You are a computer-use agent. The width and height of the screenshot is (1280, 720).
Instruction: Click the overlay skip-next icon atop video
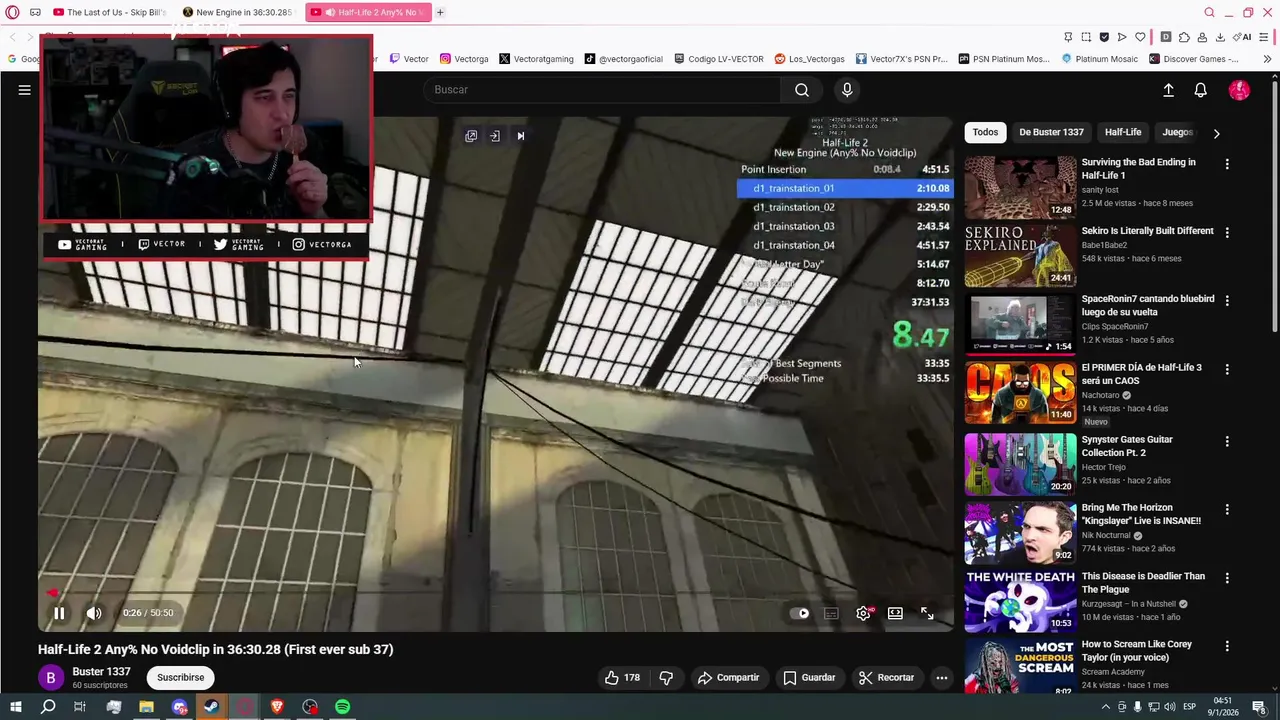[x=520, y=136]
